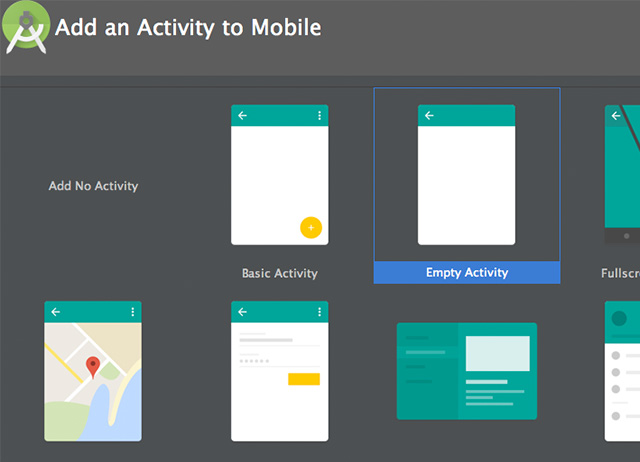Click the highlighted Empty Activity label

point(467,273)
